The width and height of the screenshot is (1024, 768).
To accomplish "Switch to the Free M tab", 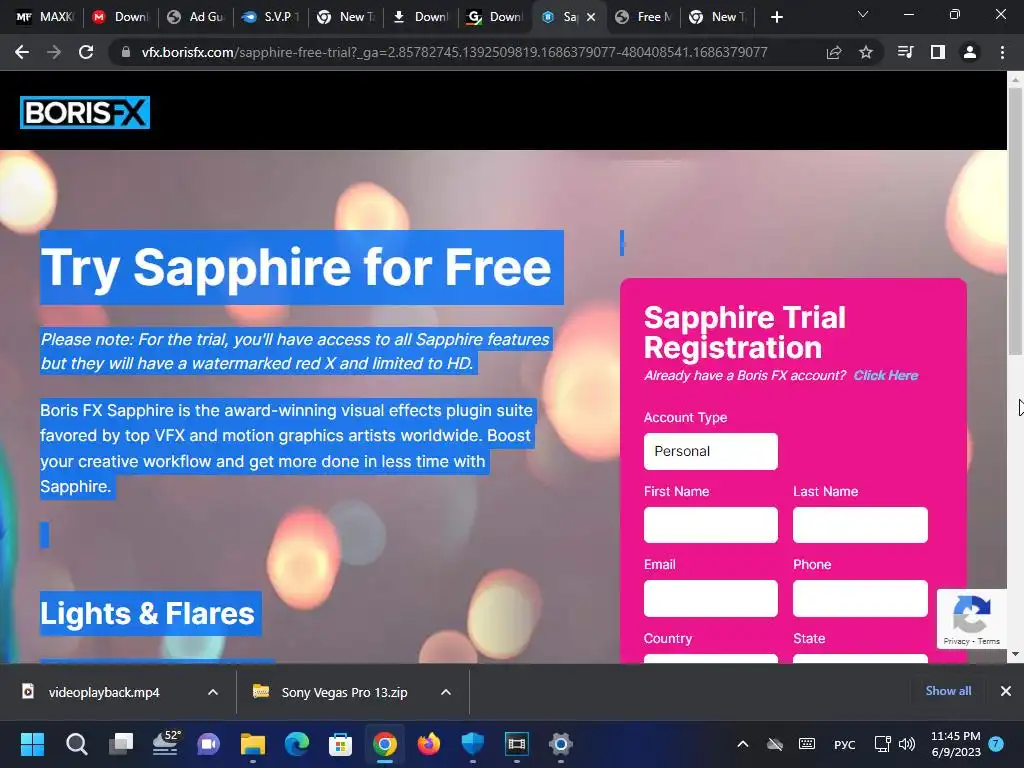I will [644, 17].
